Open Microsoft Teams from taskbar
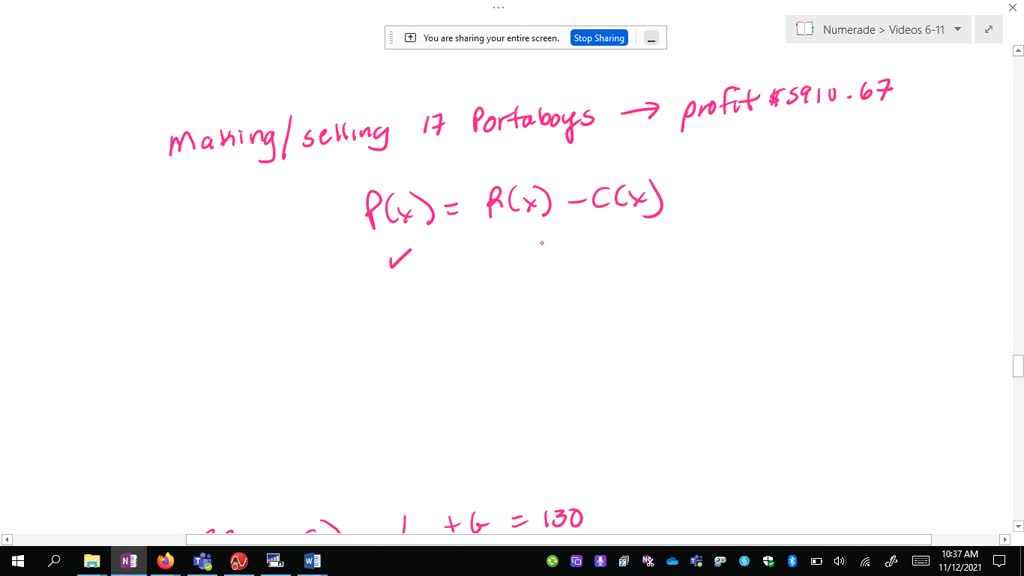 [x=202, y=561]
